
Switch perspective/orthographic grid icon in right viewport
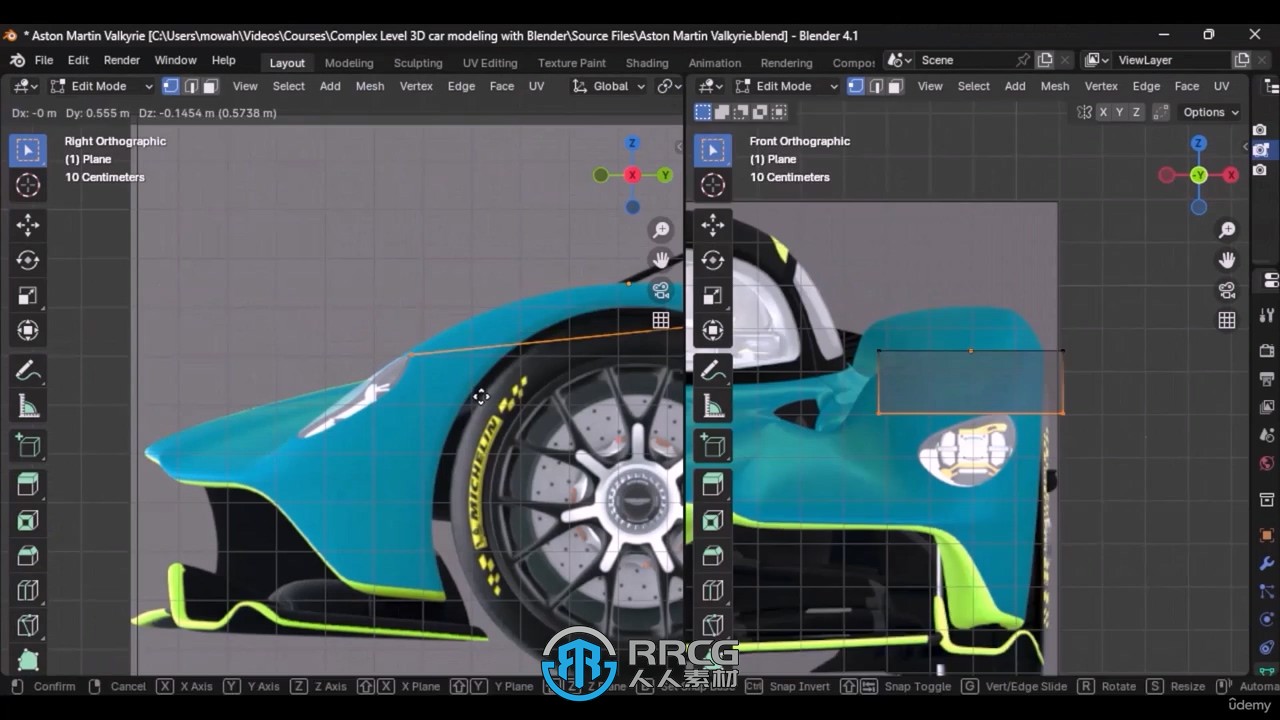pos(1227,320)
